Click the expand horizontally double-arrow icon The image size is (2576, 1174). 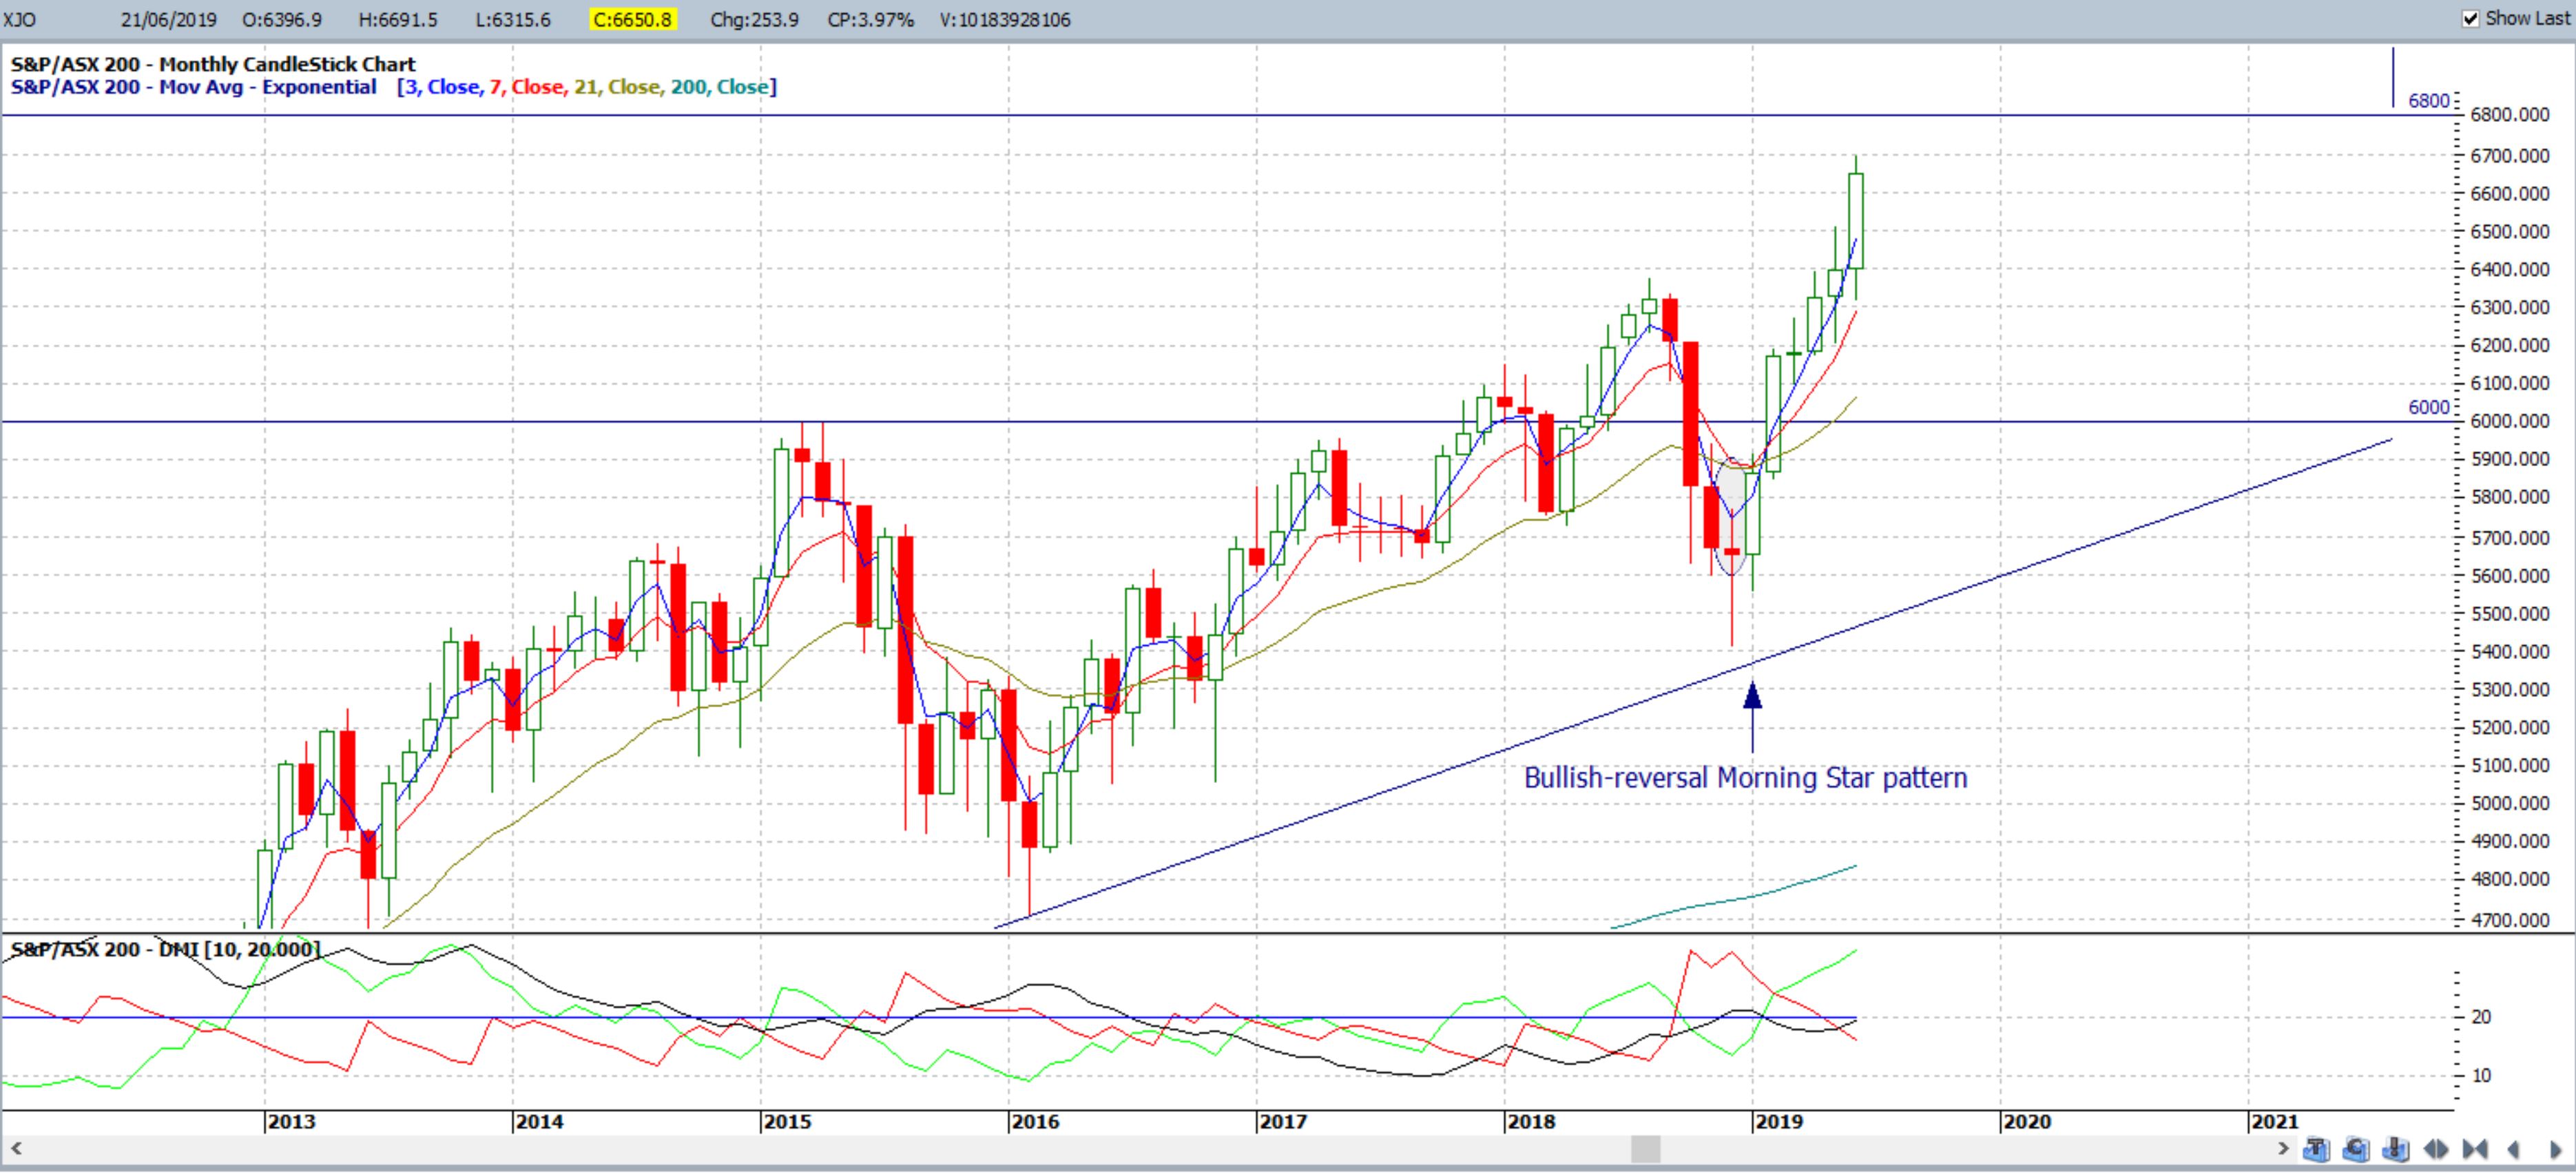pyautogui.click(x=2436, y=1149)
